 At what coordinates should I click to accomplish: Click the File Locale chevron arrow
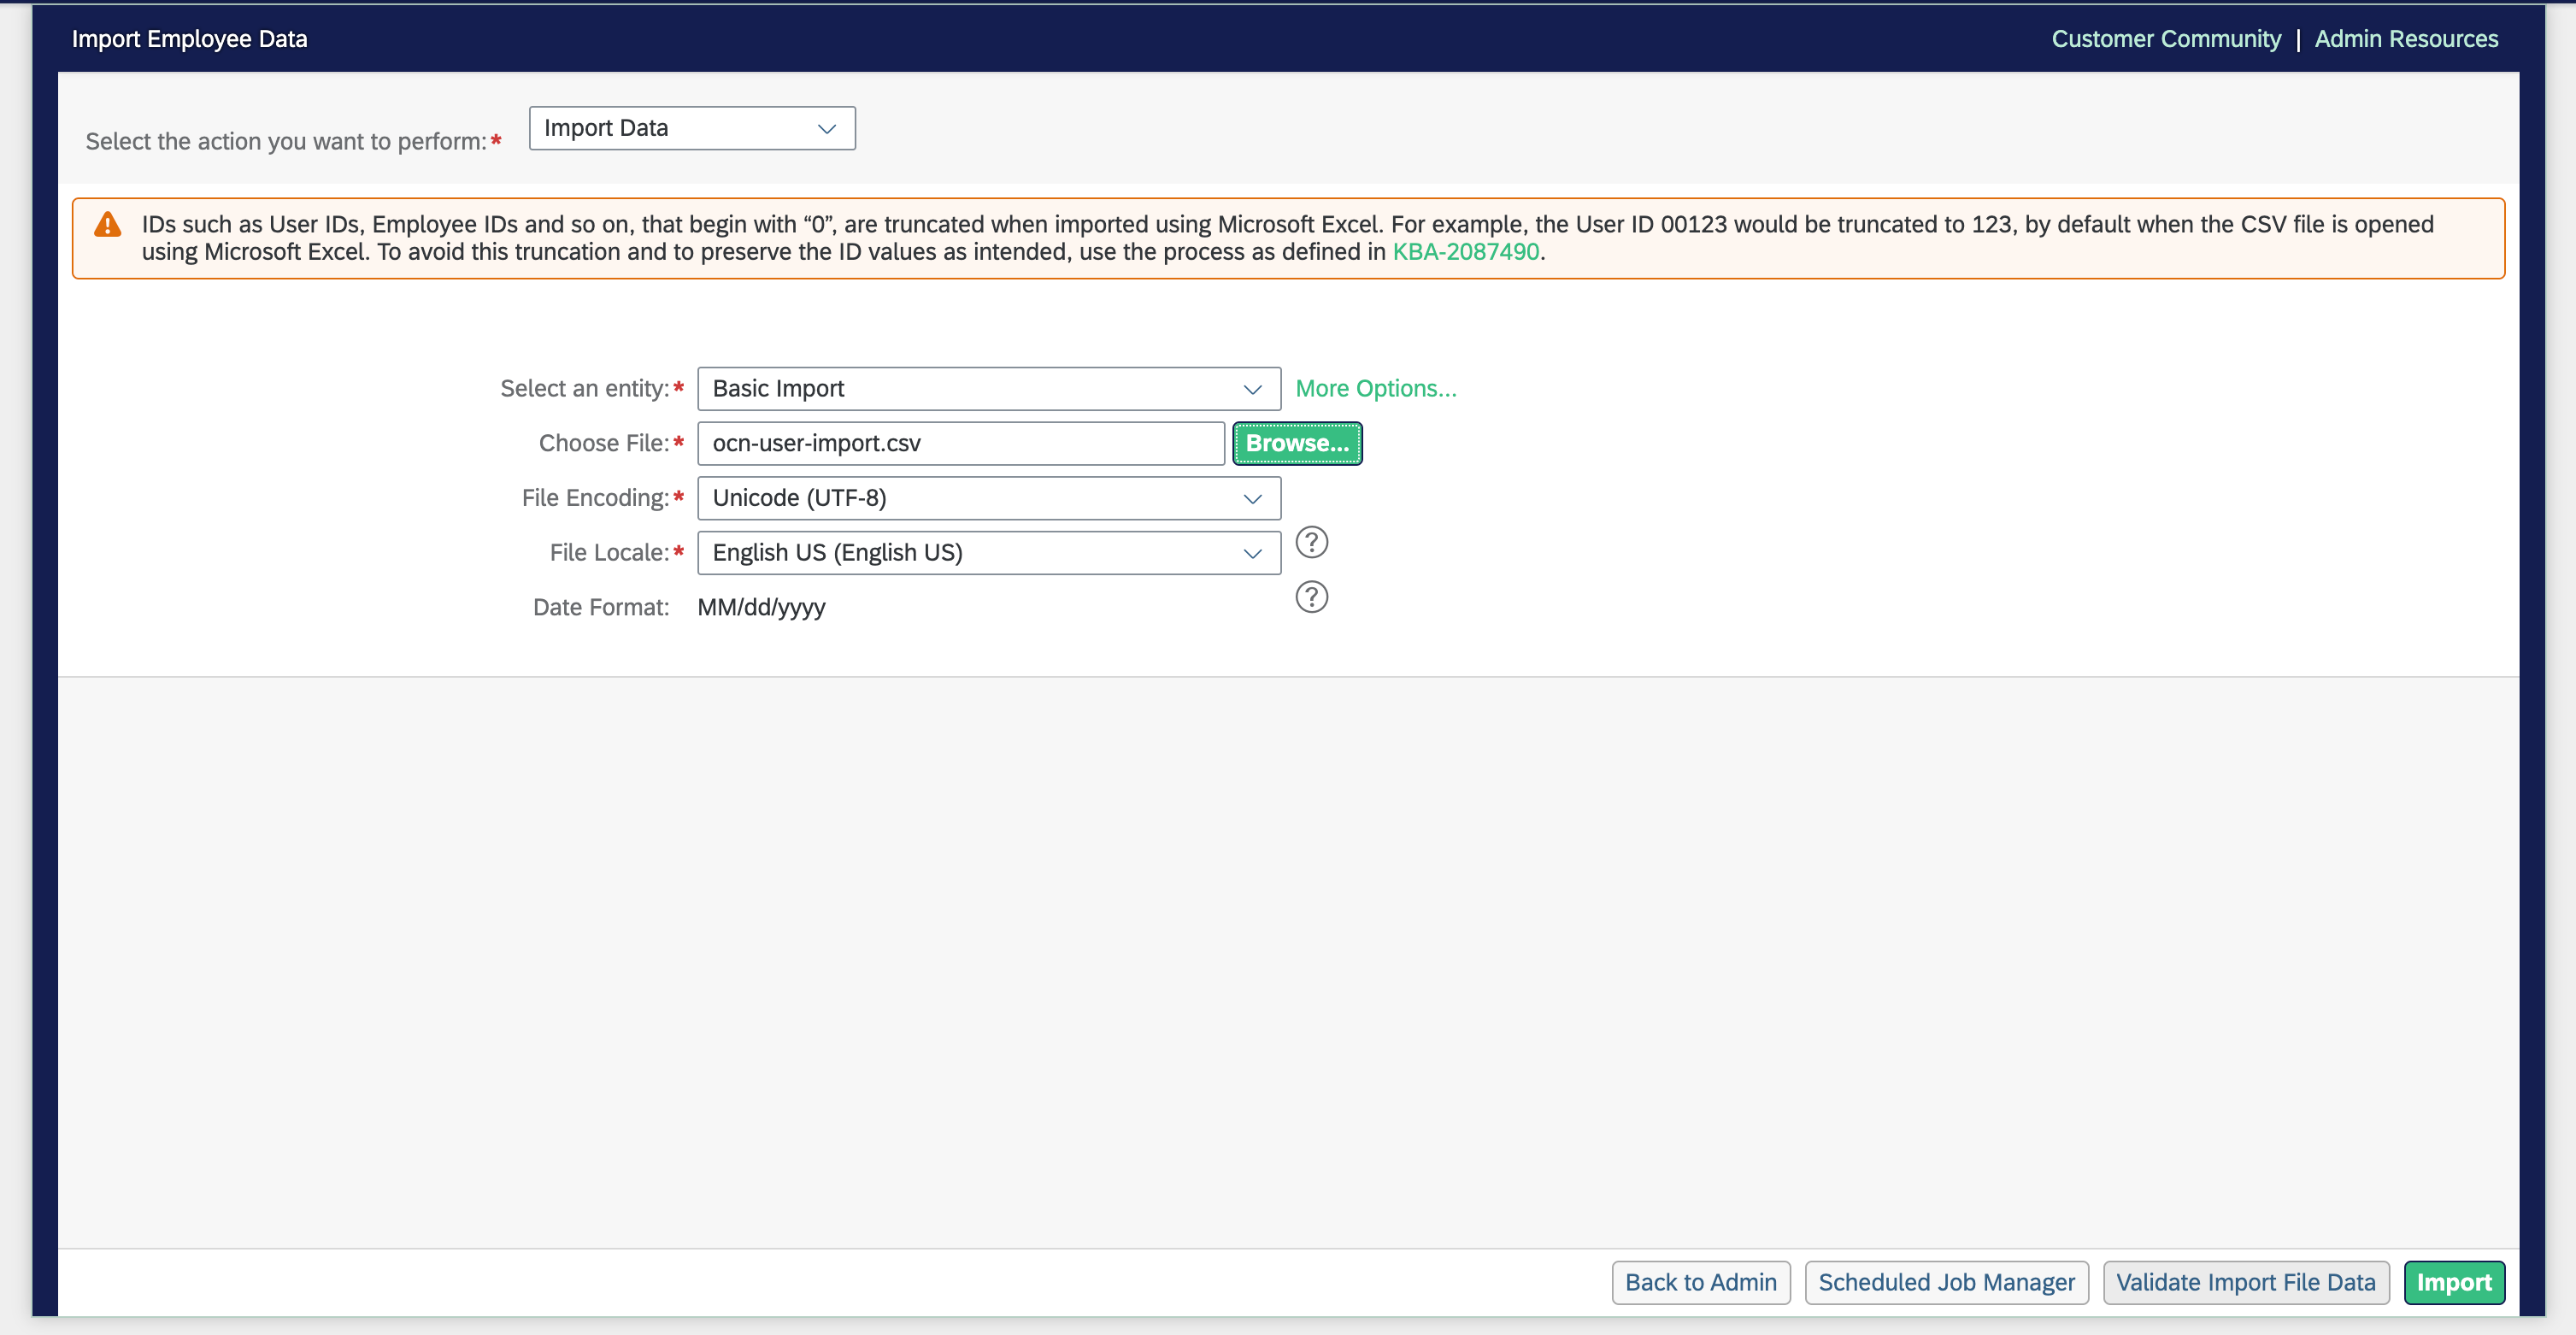click(x=1252, y=553)
